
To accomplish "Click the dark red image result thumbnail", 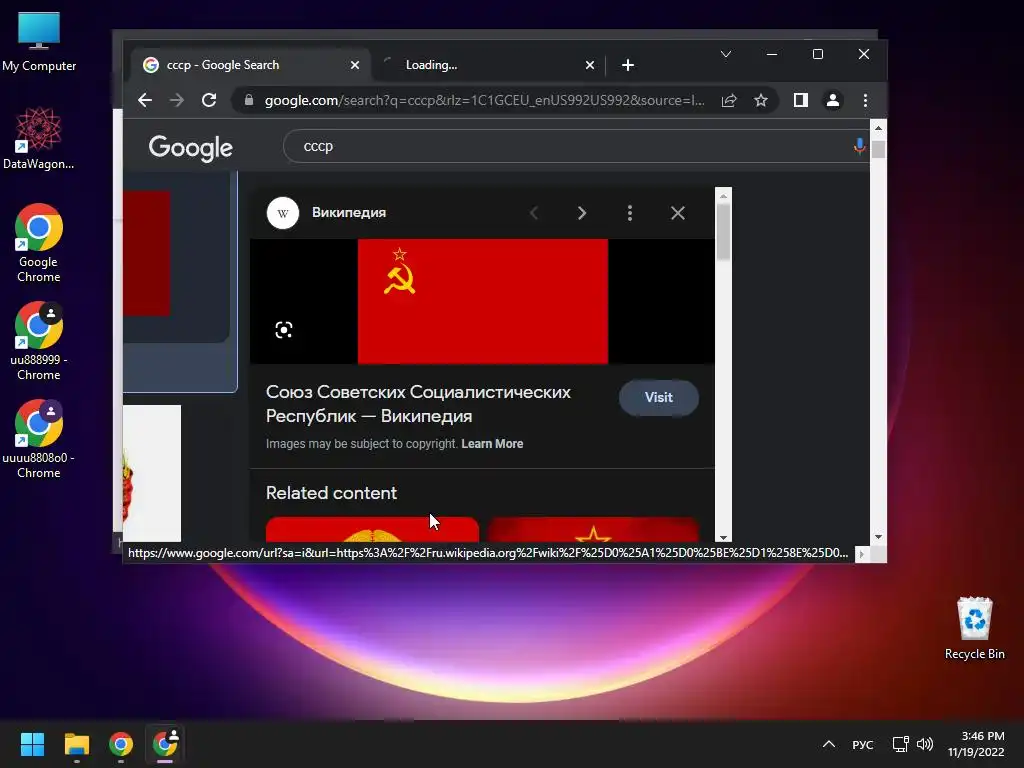I will [147, 253].
